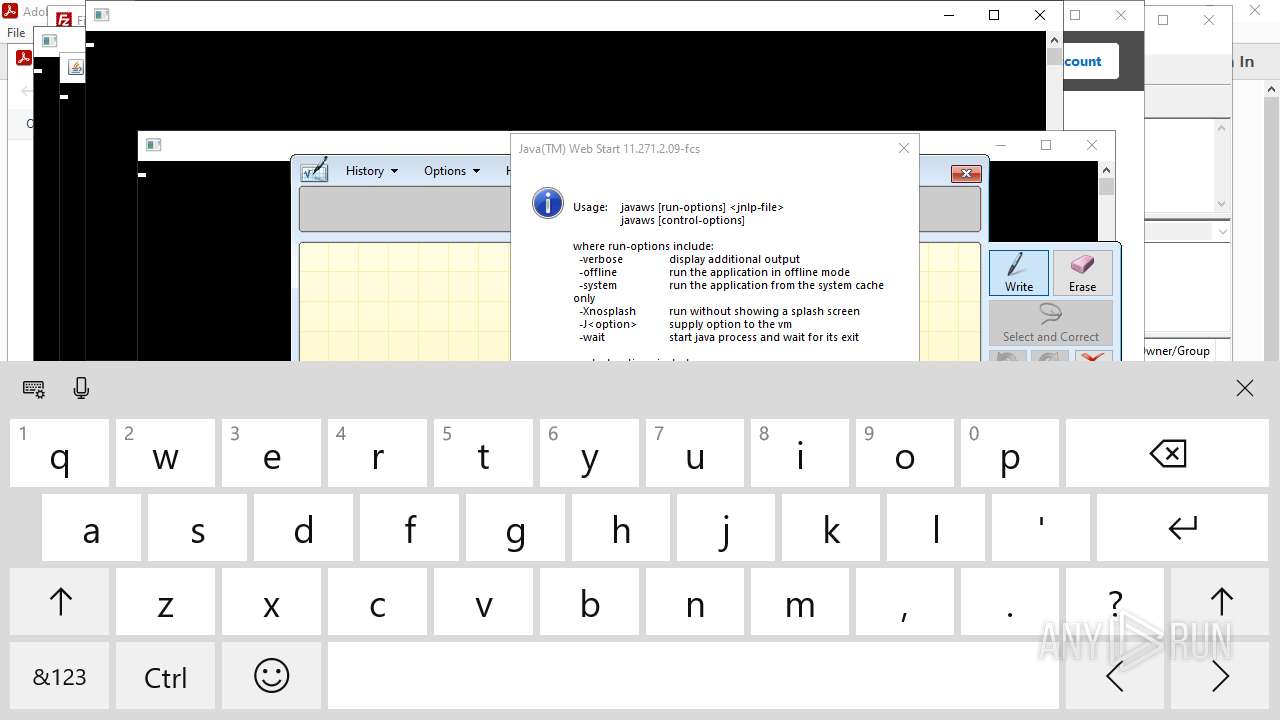Tap the f key

pyautogui.click(x=409, y=527)
